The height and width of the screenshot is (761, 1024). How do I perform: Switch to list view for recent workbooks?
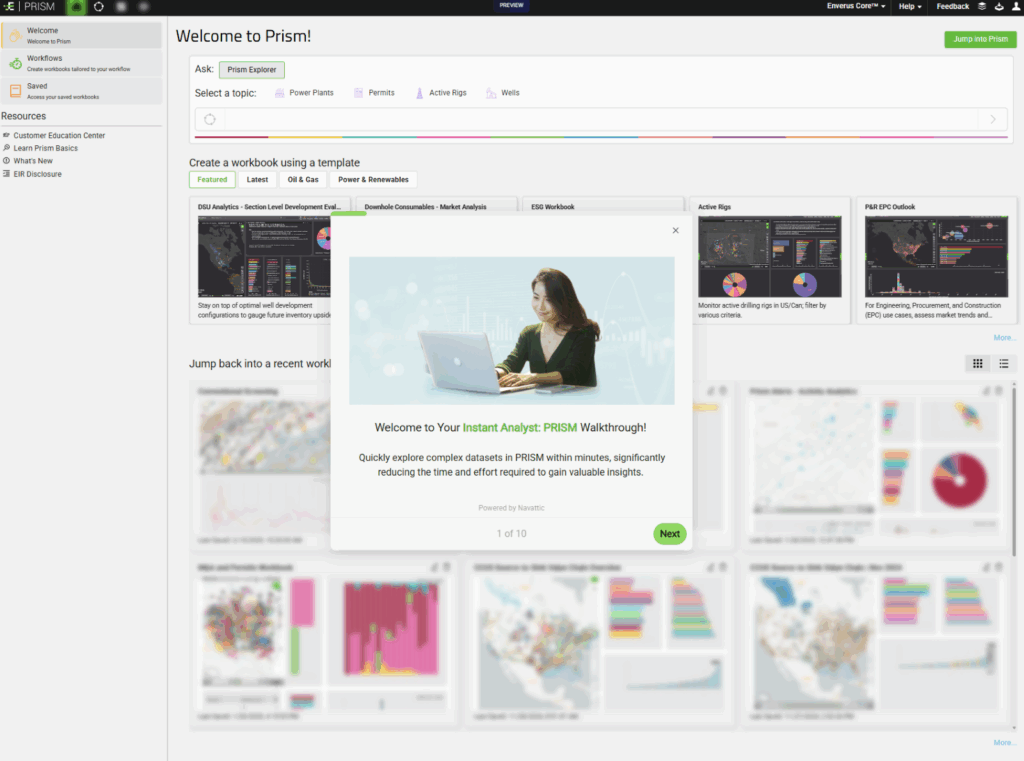[x=1003, y=363]
